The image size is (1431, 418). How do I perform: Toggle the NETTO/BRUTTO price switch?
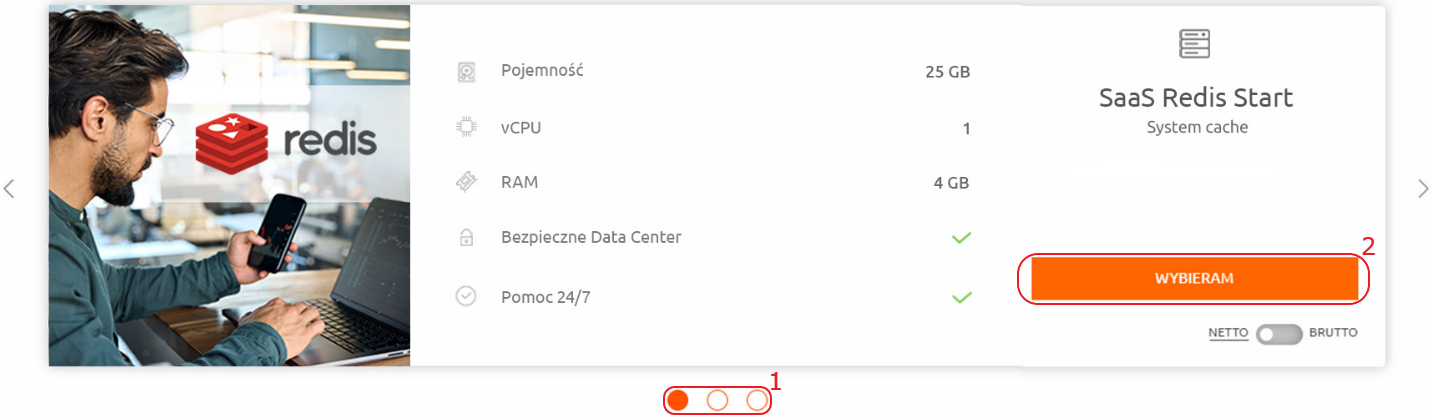coord(1280,334)
